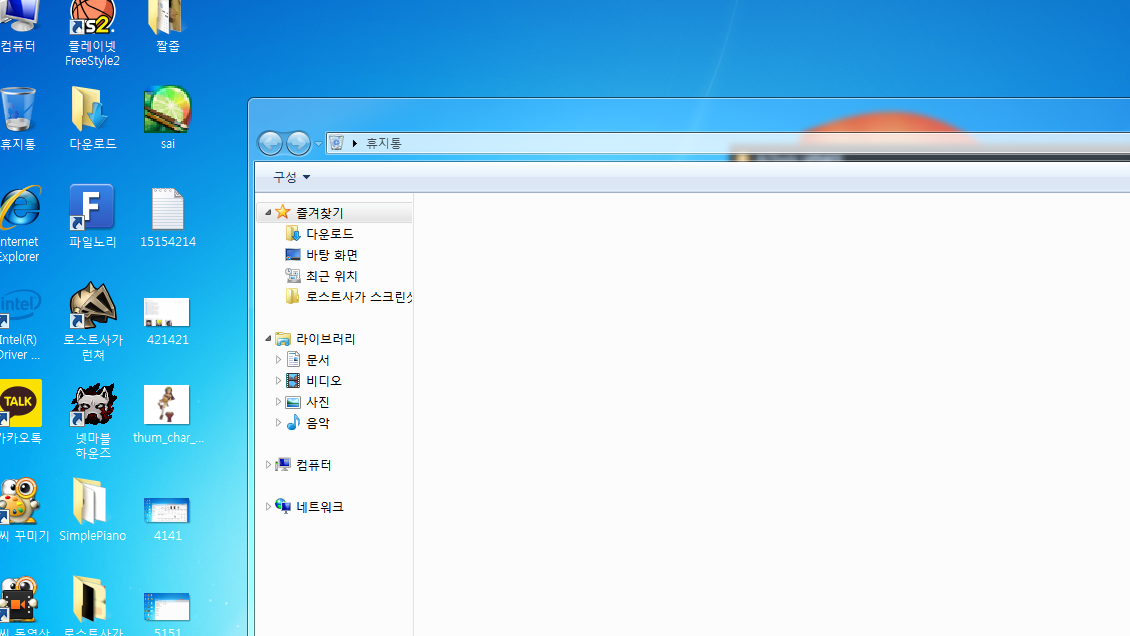Select 문서 library
The width and height of the screenshot is (1130, 636).
pyautogui.click(x=318, y=359)
